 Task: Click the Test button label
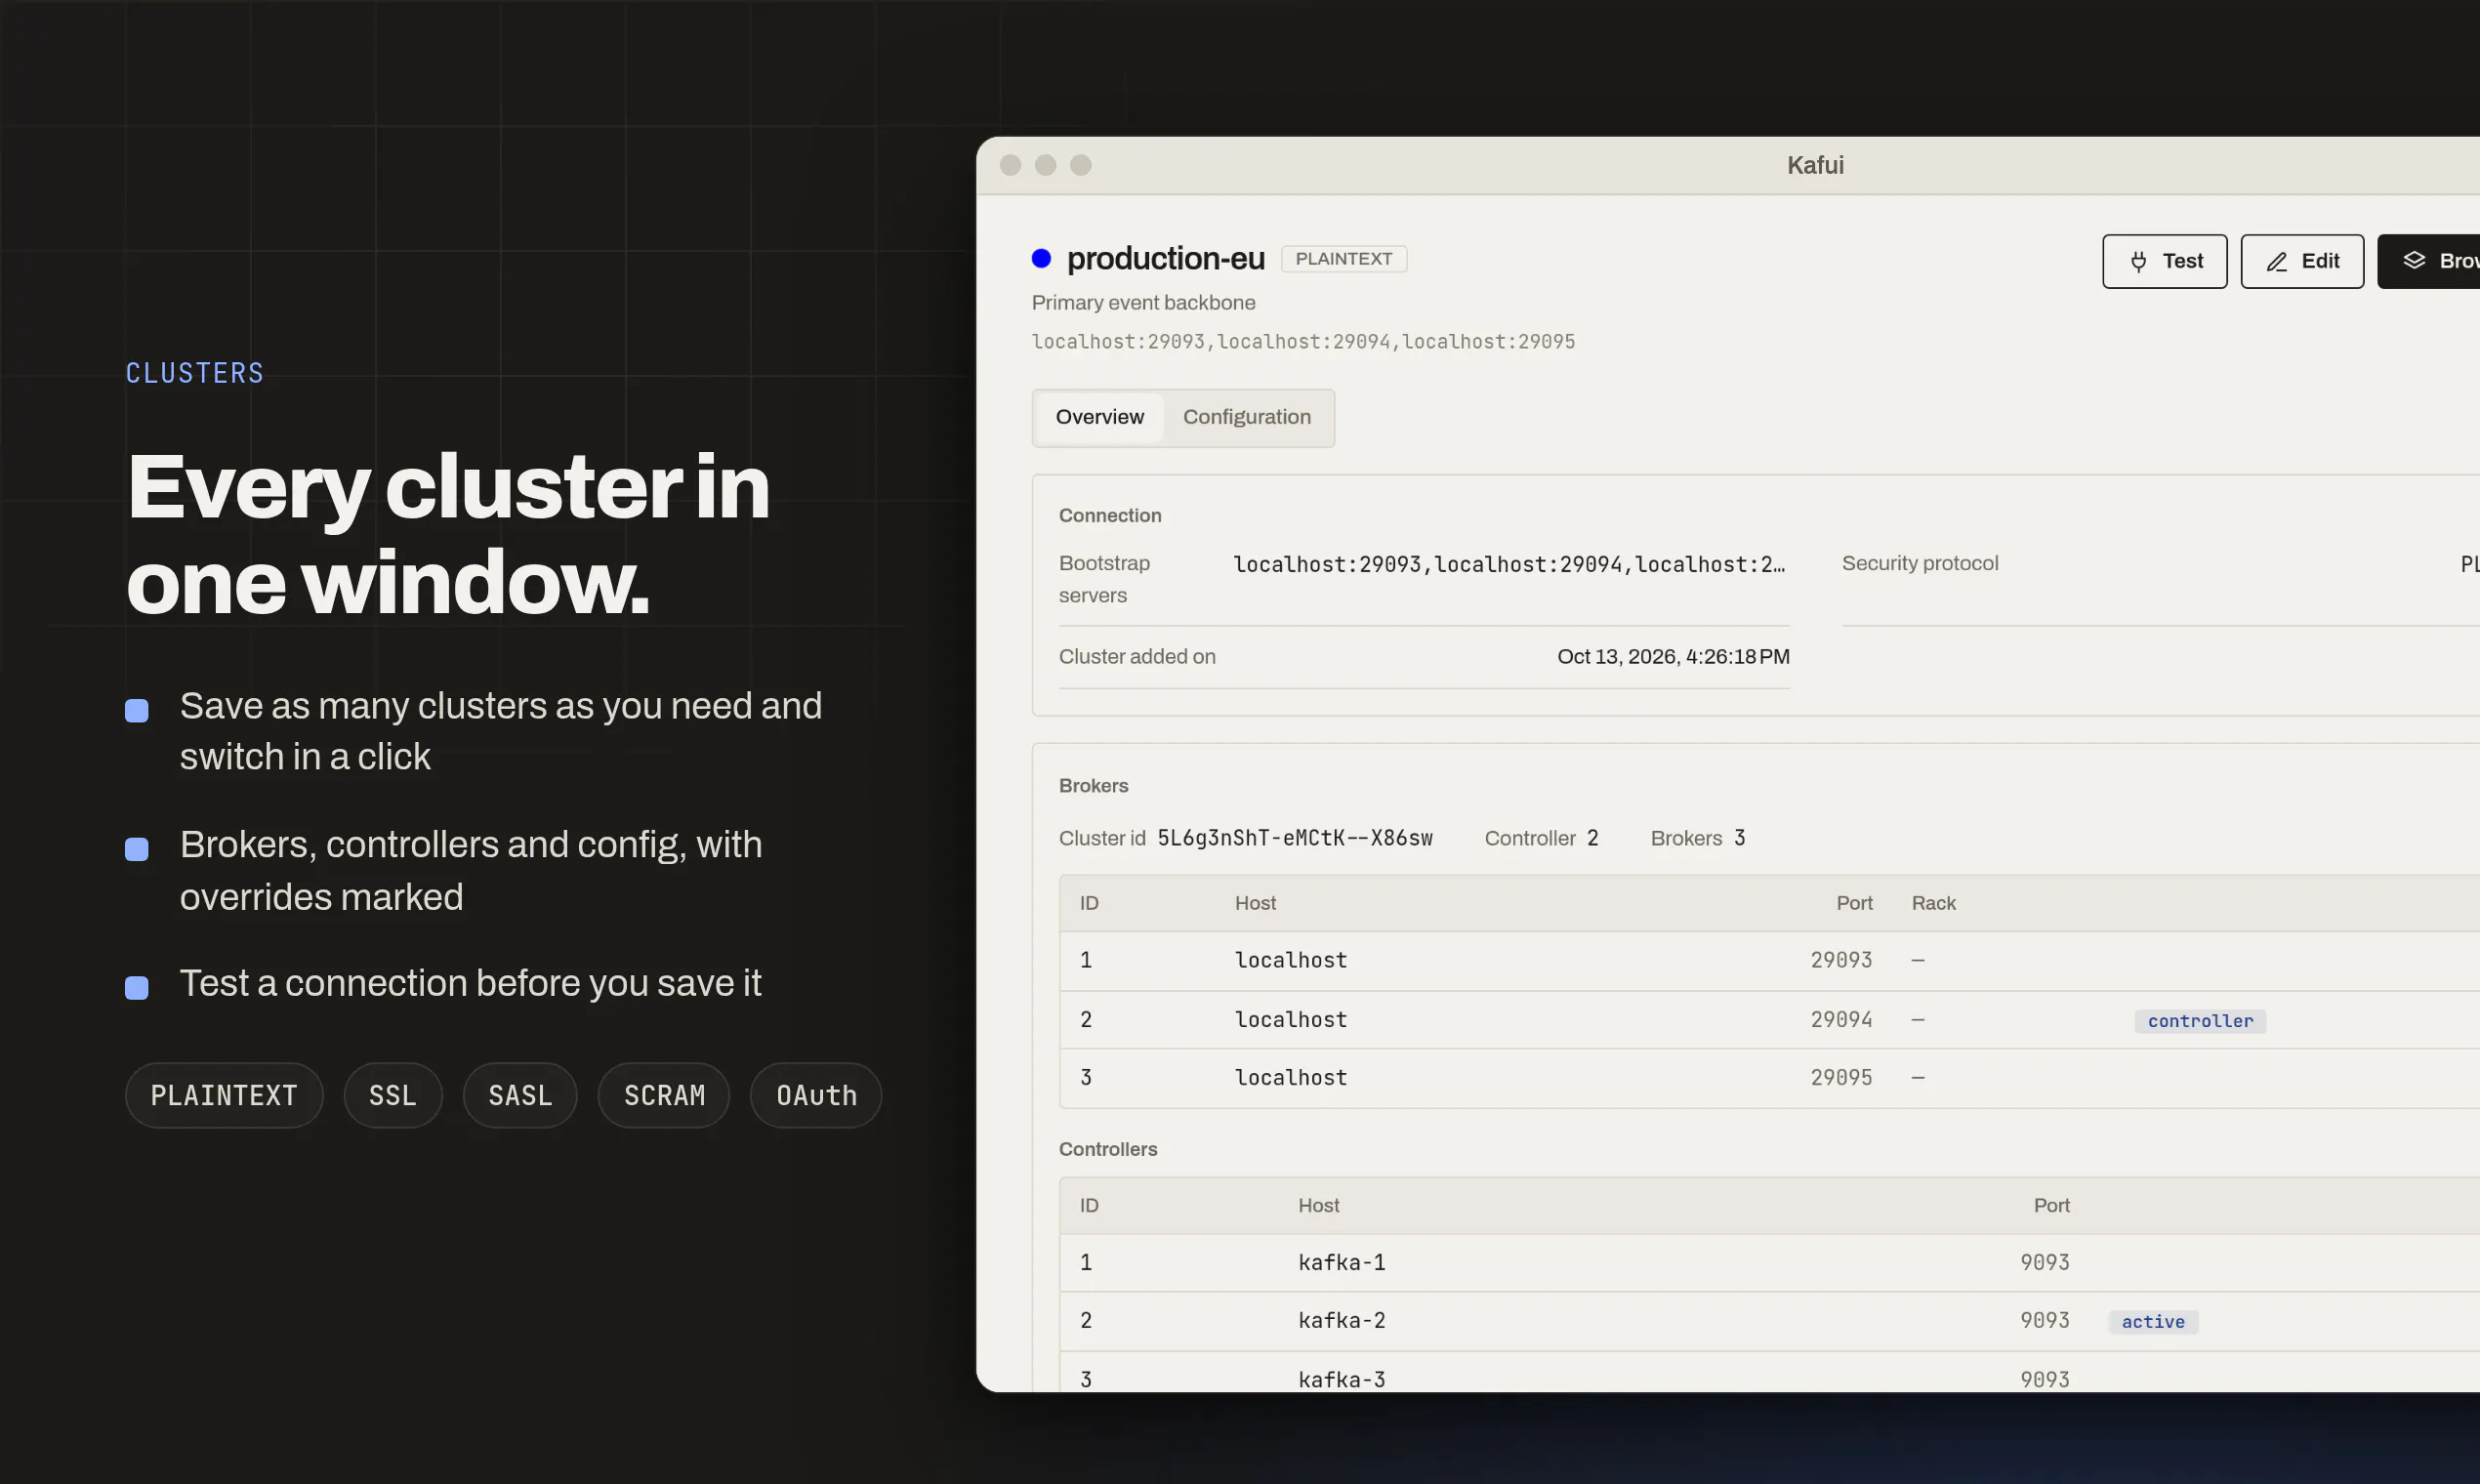pyautogui.click(x=2182, y=261)
